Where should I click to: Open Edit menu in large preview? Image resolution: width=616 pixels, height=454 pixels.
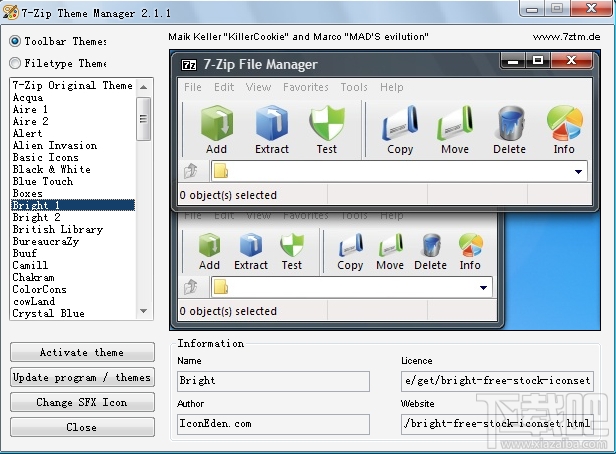pos(224,87)
